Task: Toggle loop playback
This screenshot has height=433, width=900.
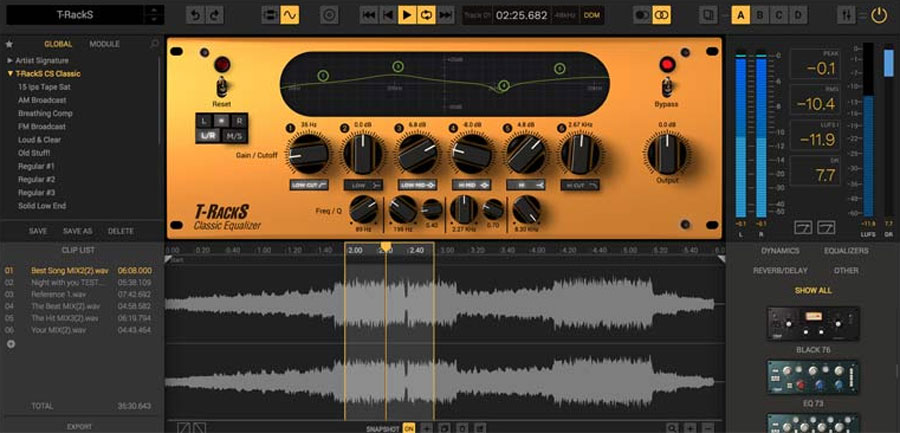Action: [x=426, y=16]
